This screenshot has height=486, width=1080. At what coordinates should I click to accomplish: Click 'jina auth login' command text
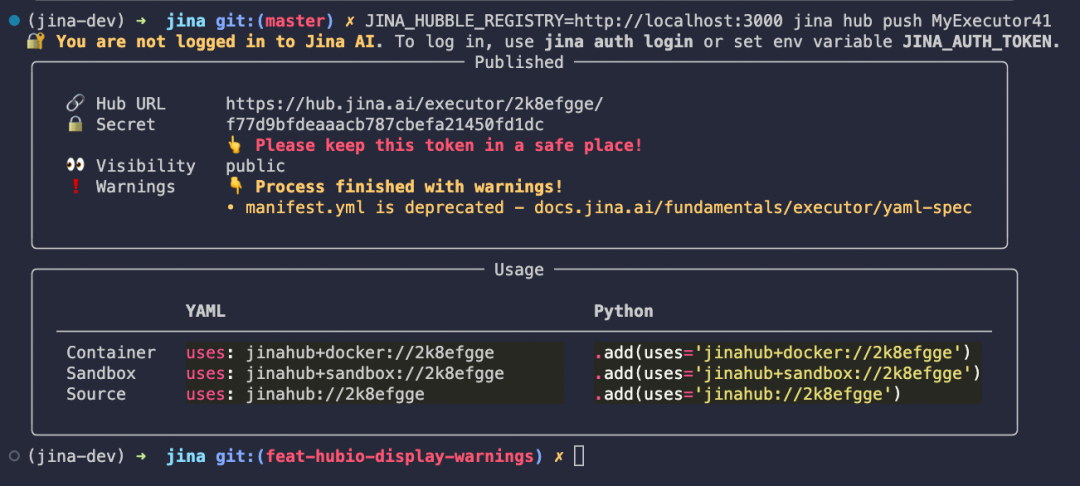click(619, 42)
